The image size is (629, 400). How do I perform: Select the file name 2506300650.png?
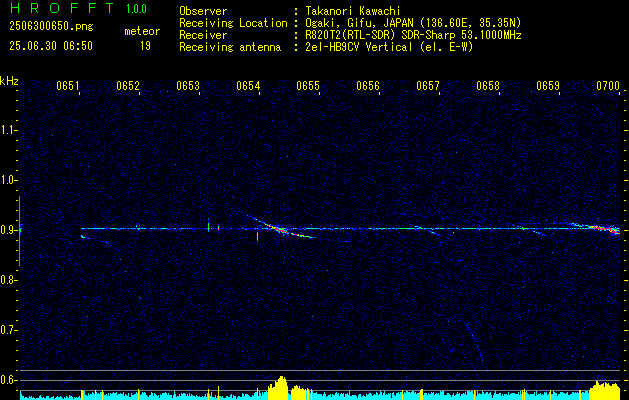tap(51, 27)
